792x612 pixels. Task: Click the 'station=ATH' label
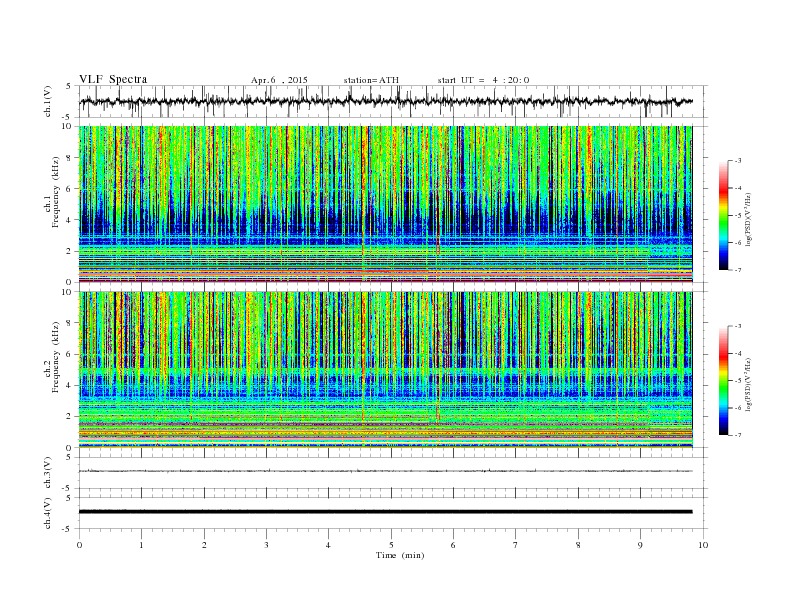(x=371, y=80)
